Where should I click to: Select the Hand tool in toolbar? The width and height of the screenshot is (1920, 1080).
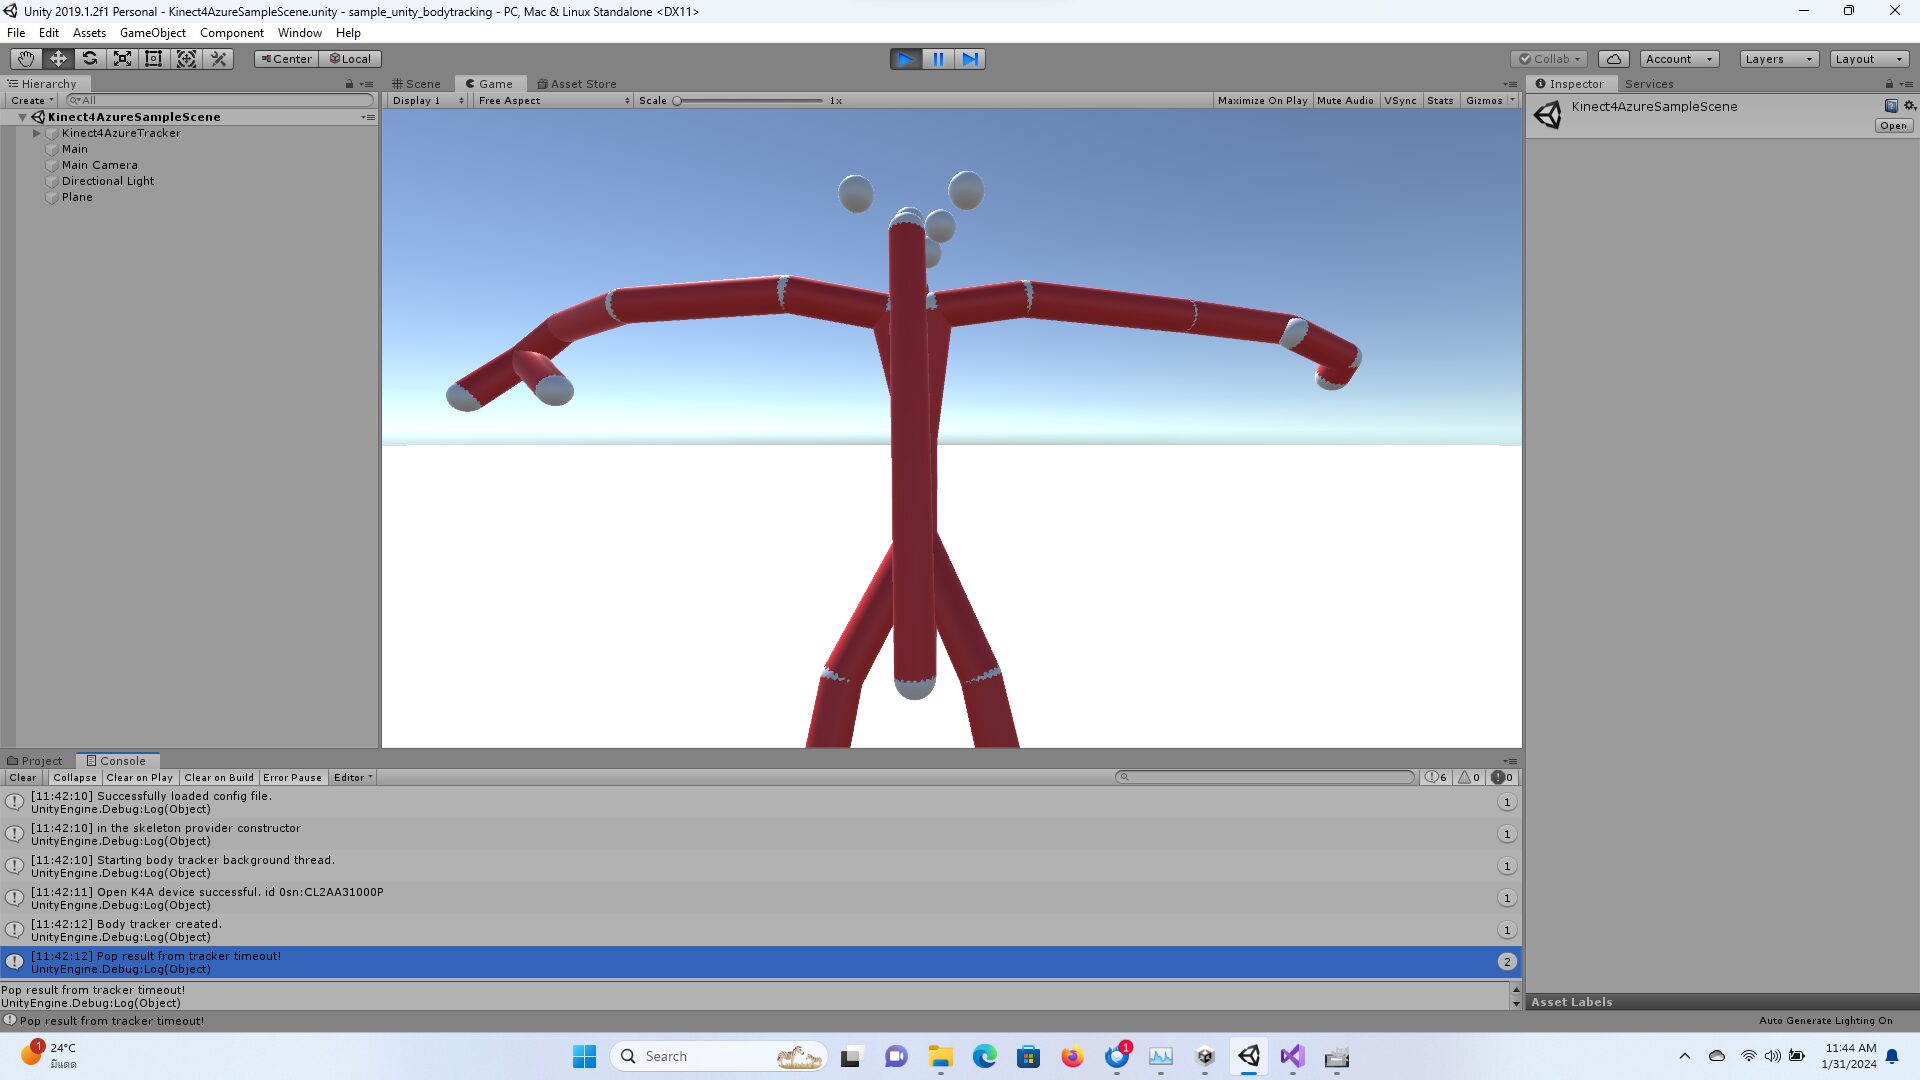(26, 59)
